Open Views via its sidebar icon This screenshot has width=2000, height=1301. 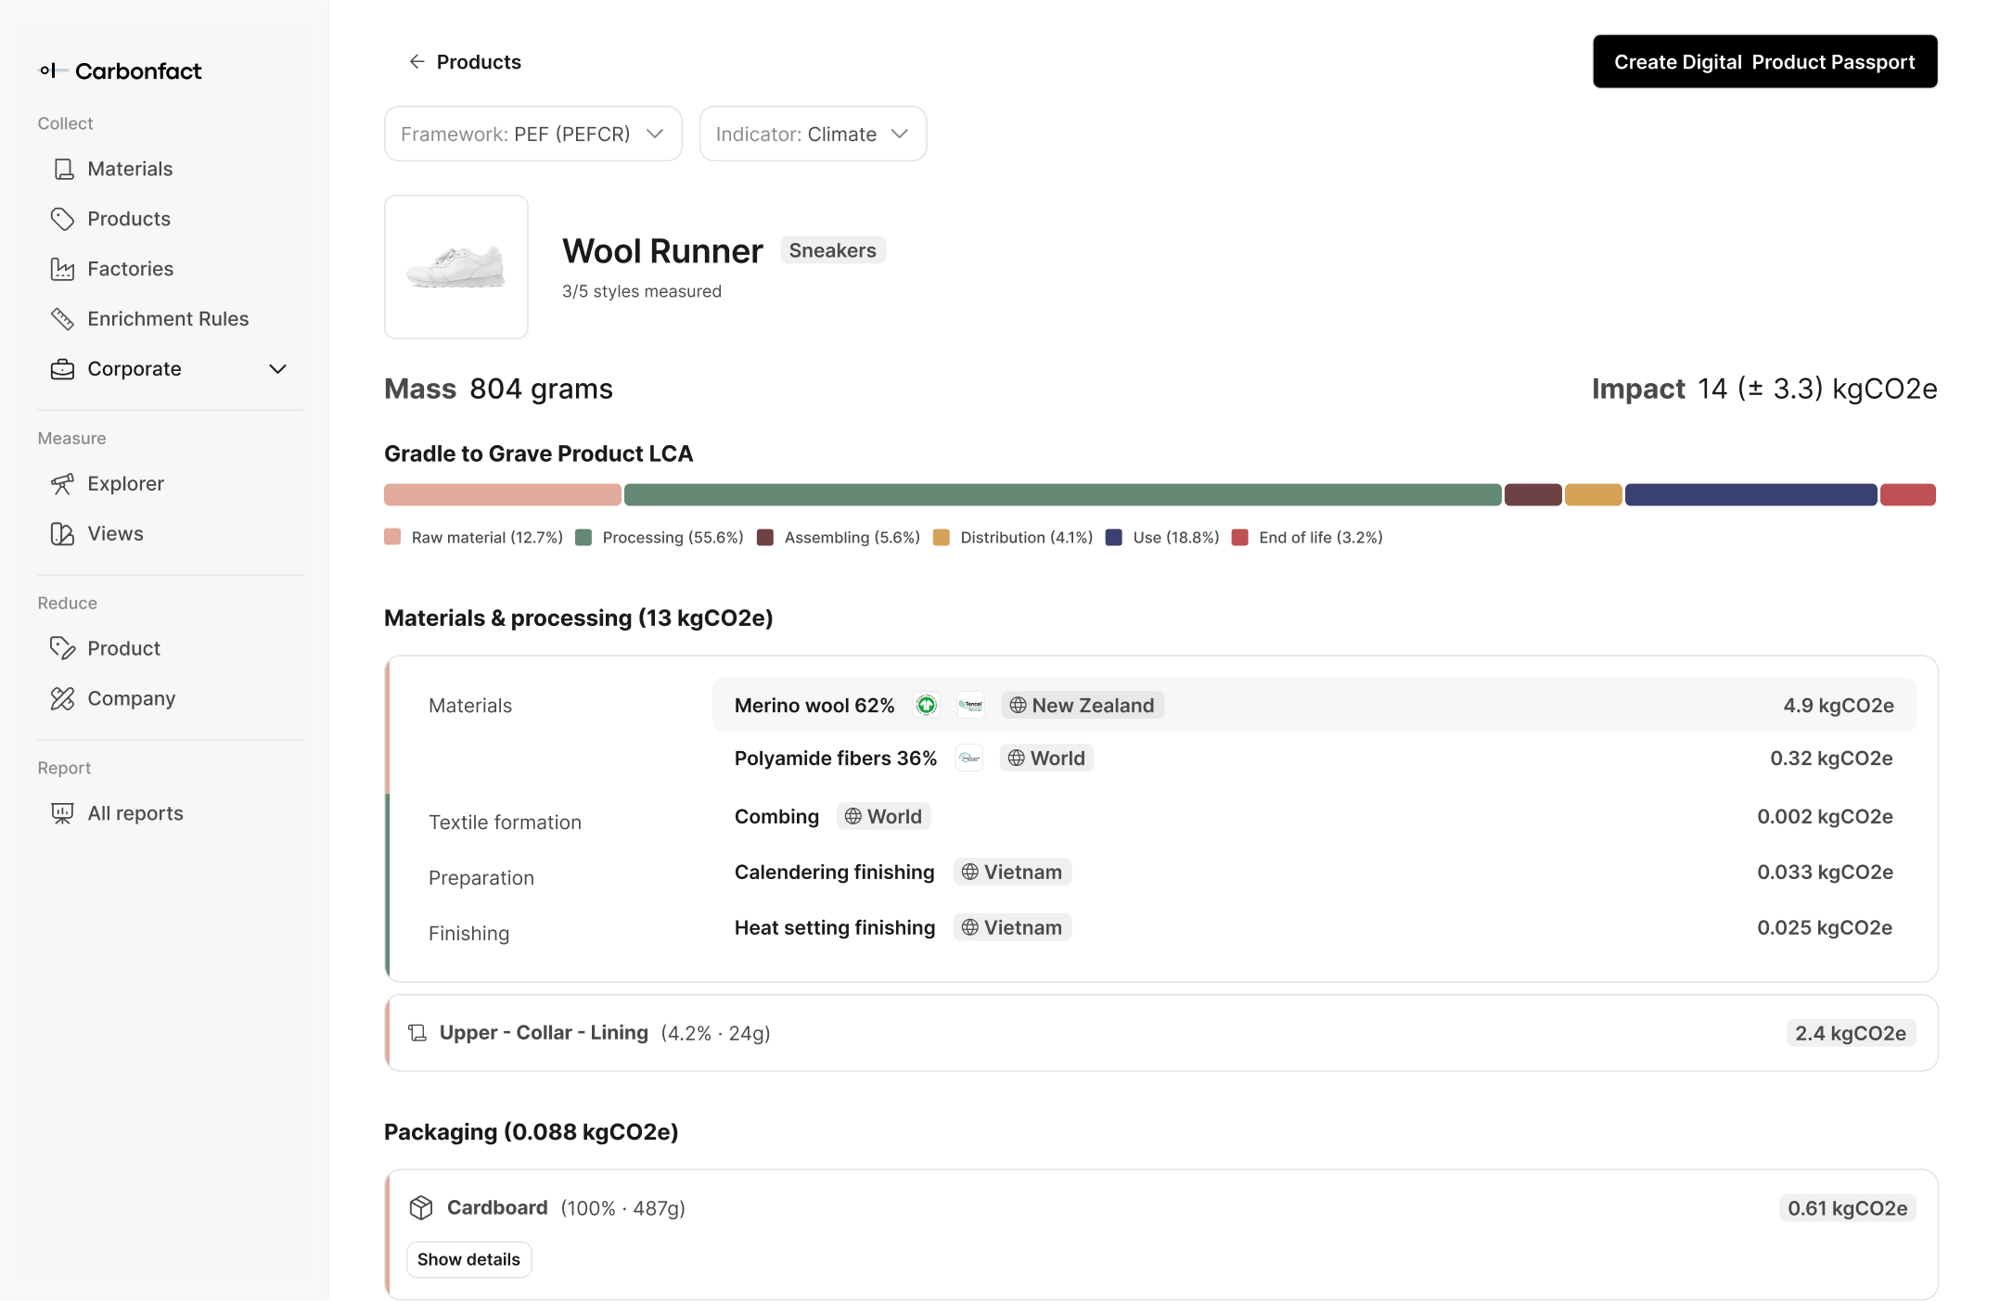point(63,534)
